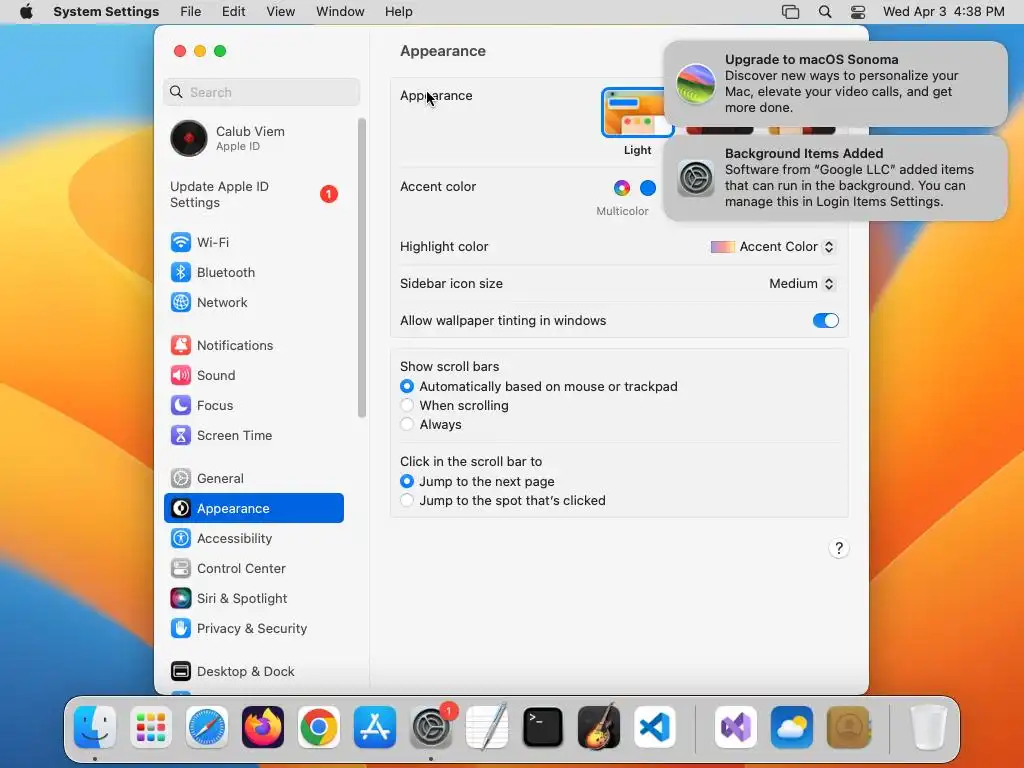
Task: Open Highlight color Accent Color dropdown
Action: click(773, 247)
